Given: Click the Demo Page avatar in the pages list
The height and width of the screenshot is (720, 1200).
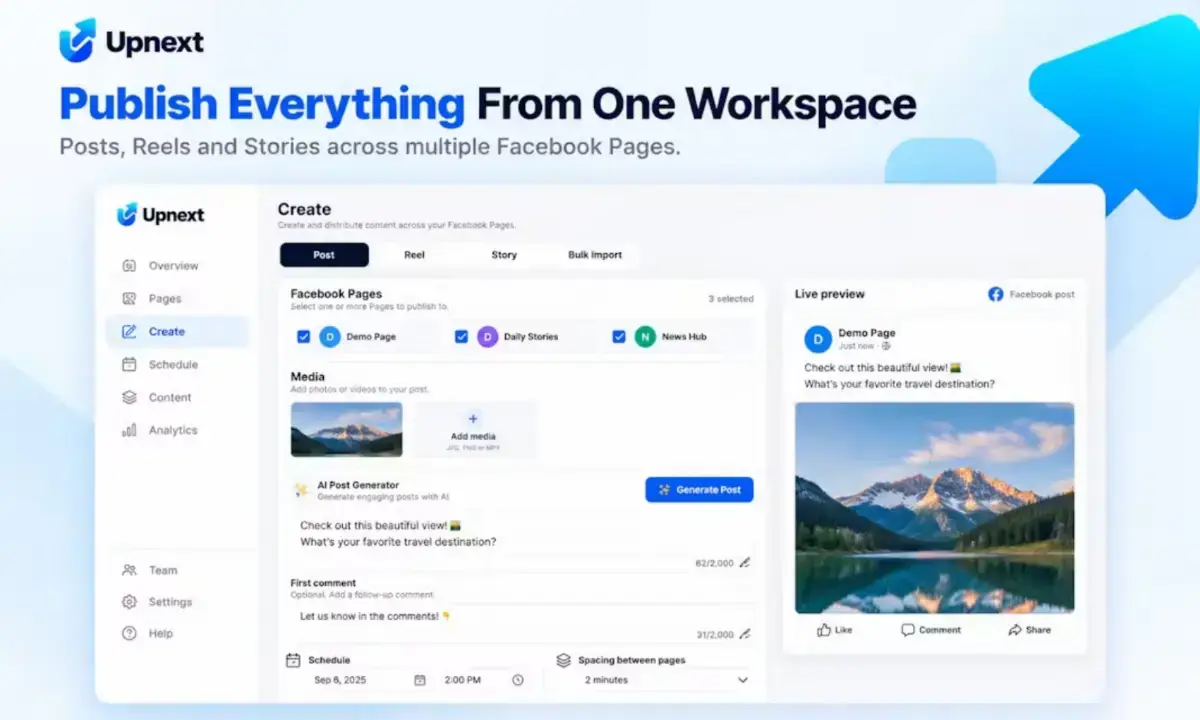Looking at the screenshot, I should [330, 337].
